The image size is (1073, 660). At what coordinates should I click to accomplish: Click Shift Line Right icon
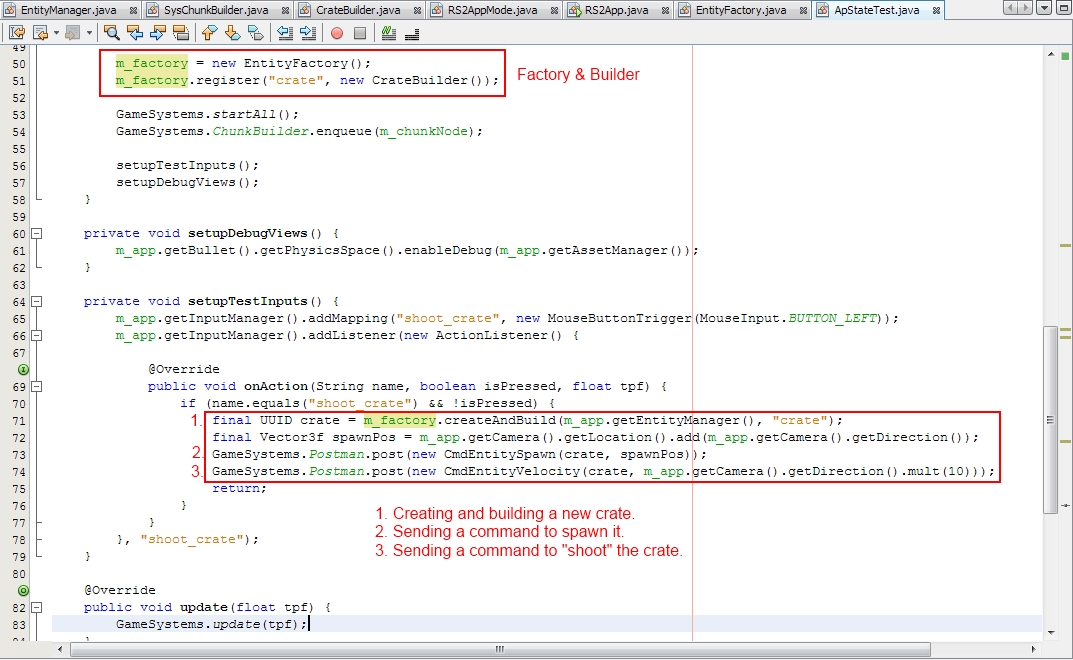coord(308,33)
